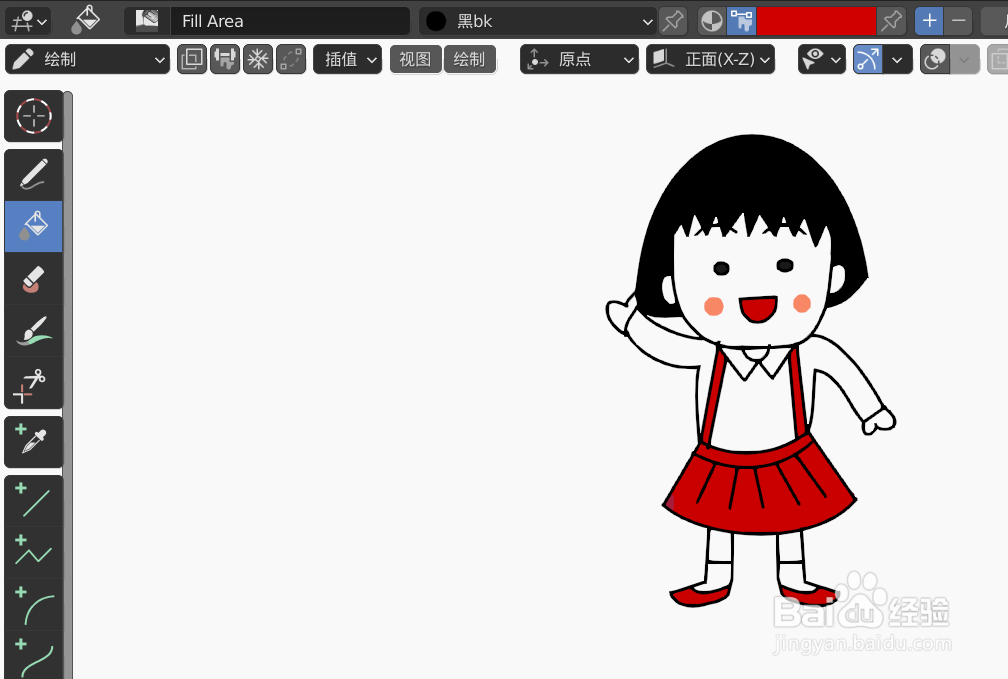This screenshot has height=679, width=1008.
Task: Click the plus button in the top bar
Action: [930, 21]
